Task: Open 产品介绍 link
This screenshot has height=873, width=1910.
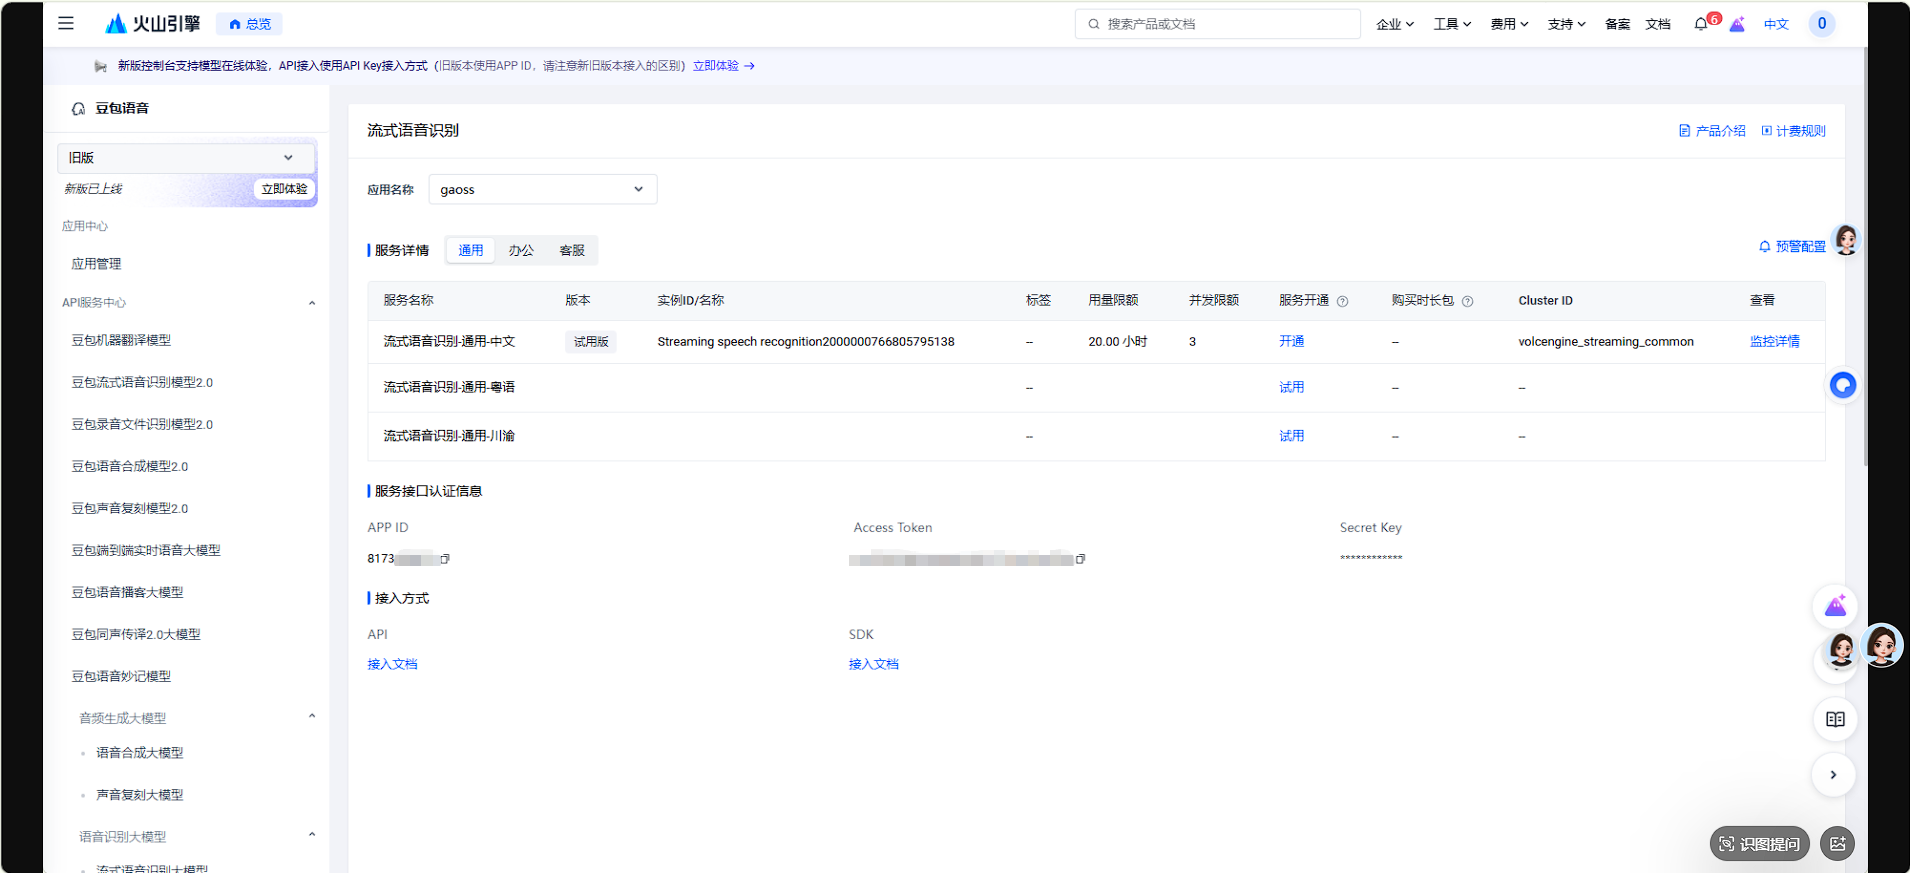Action: (1712, 131)
